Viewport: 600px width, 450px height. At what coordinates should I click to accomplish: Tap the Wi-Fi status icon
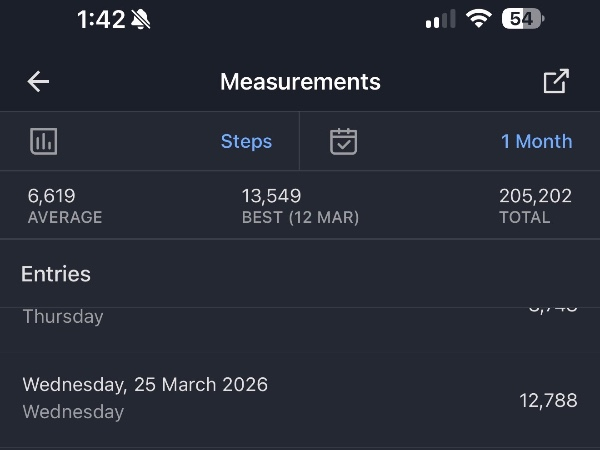pyautogui.click(x=479, y=19)
